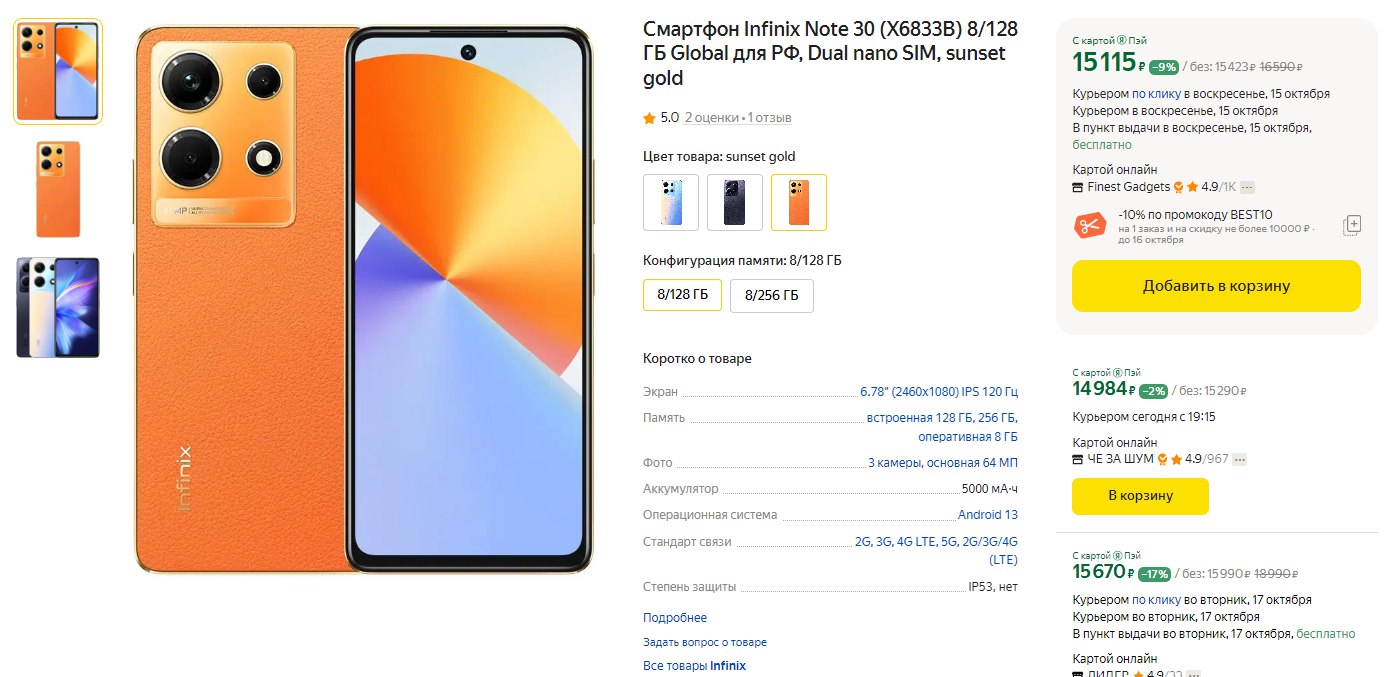This screenshot has width=1390, height=677.
Task: Copy the BEST10 promo code icon
Action: [1352, 225]
